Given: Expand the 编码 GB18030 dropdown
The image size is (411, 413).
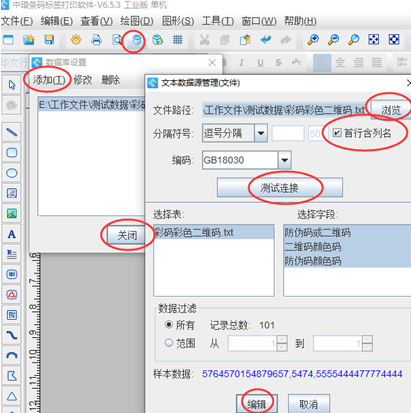Looking at the screenshot, I should click(284, 160).
